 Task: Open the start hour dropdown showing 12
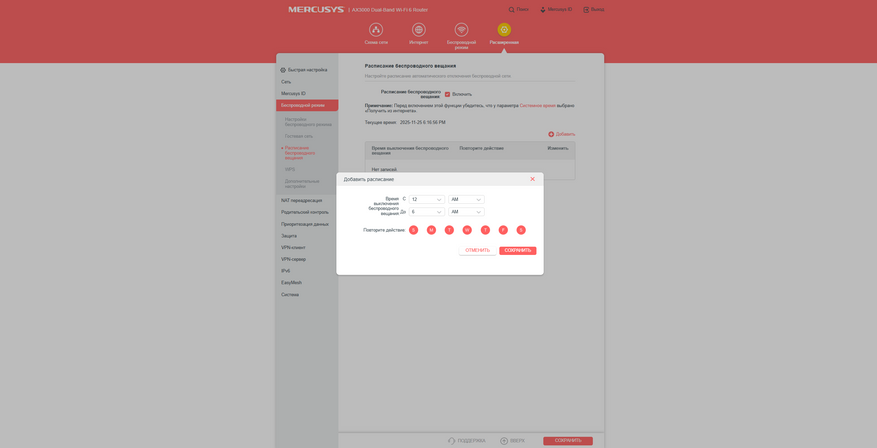click(x=427, y=199)
